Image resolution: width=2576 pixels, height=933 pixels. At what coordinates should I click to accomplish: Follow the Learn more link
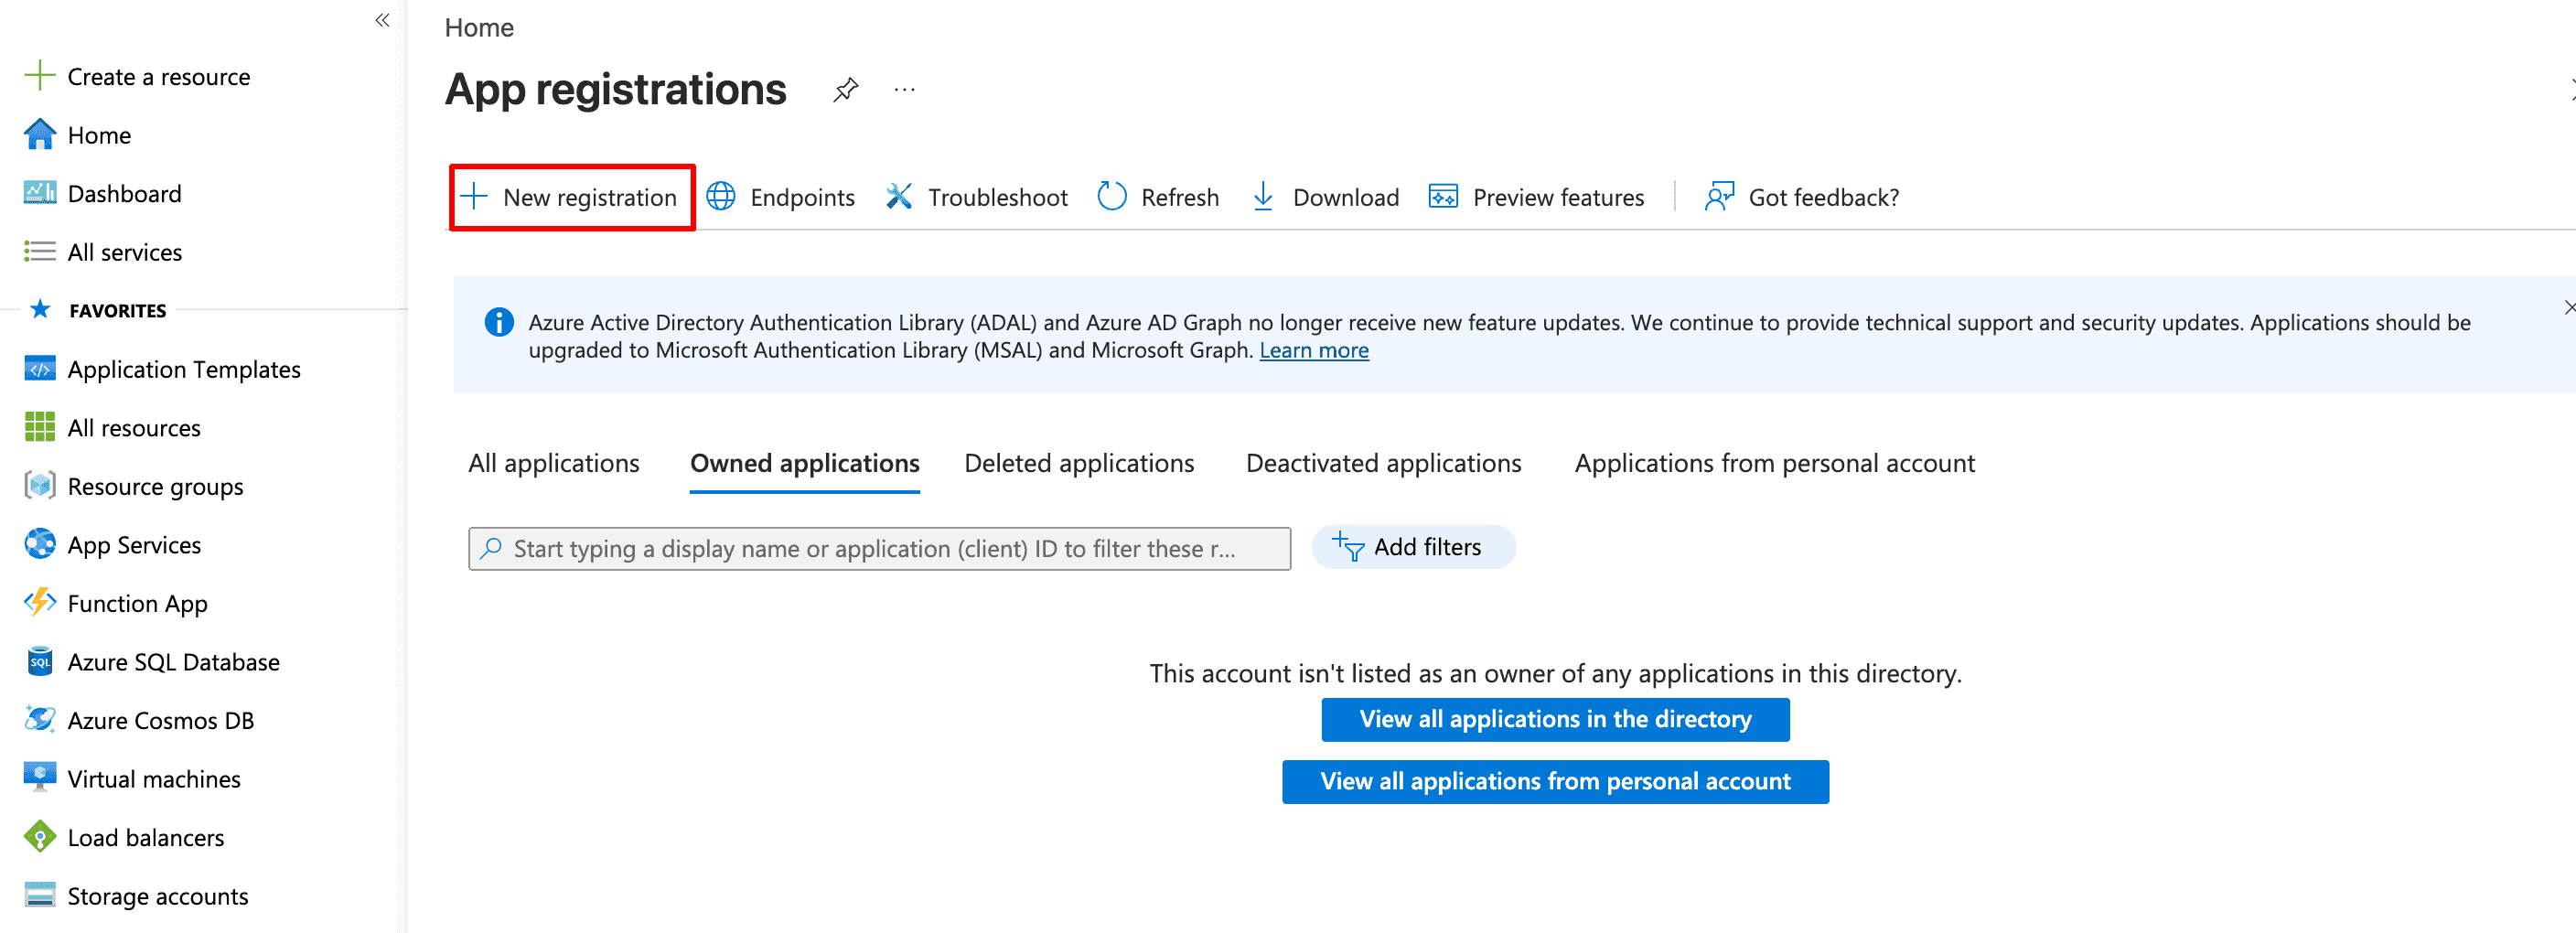coord(1314,350)
